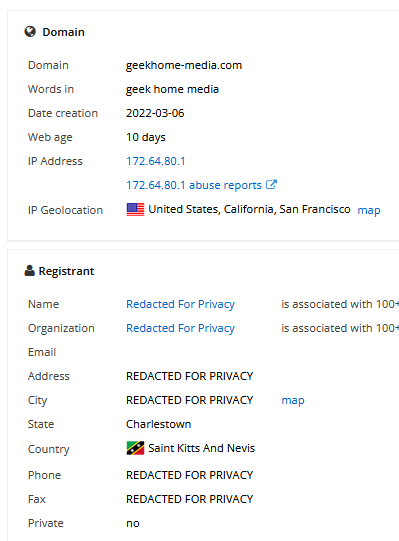Click 'is associated with 100+' in Organization row
Screen dimensions: 399x541
(340, 328)
